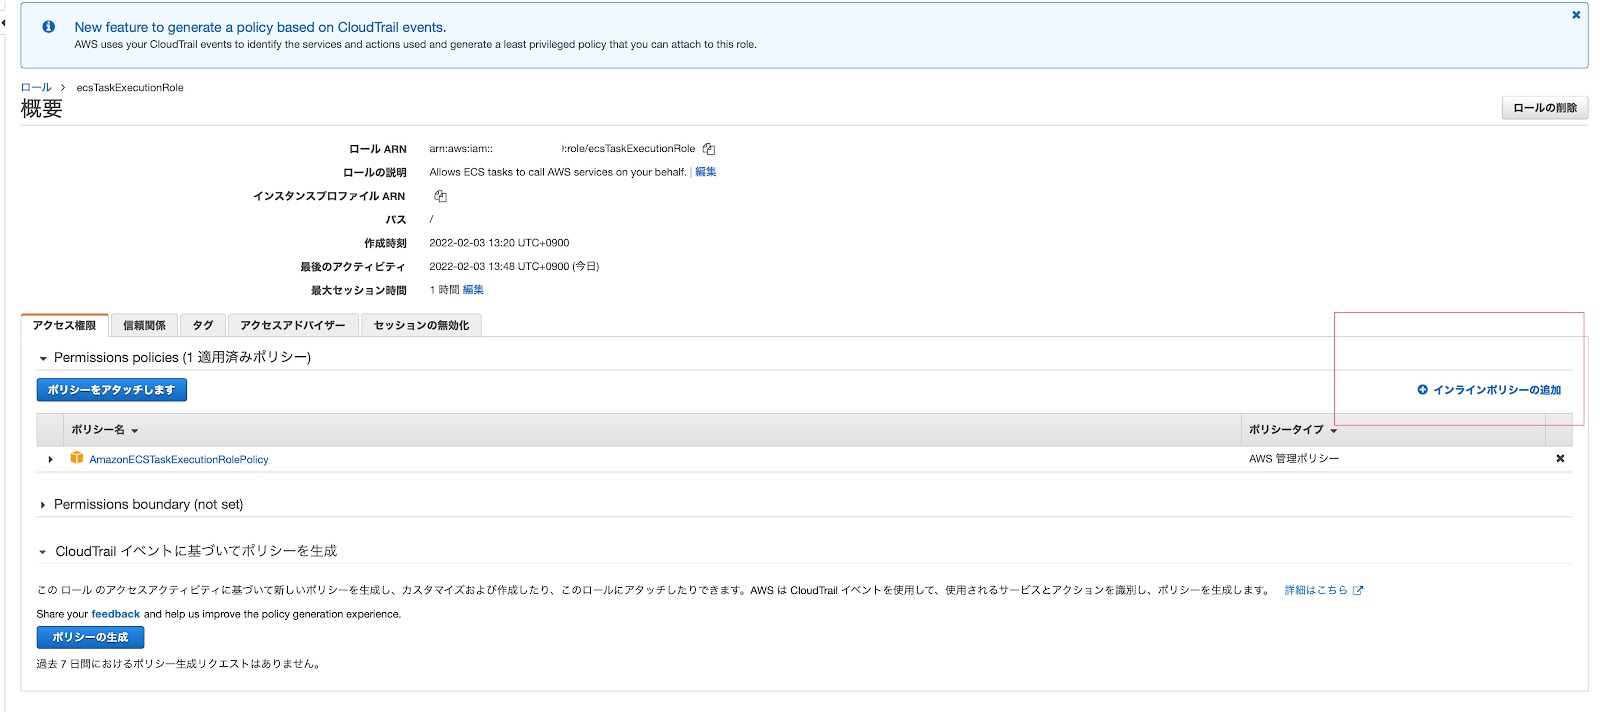
Task: Click the banner title "New feature to generate"
Action: (260, 27)
